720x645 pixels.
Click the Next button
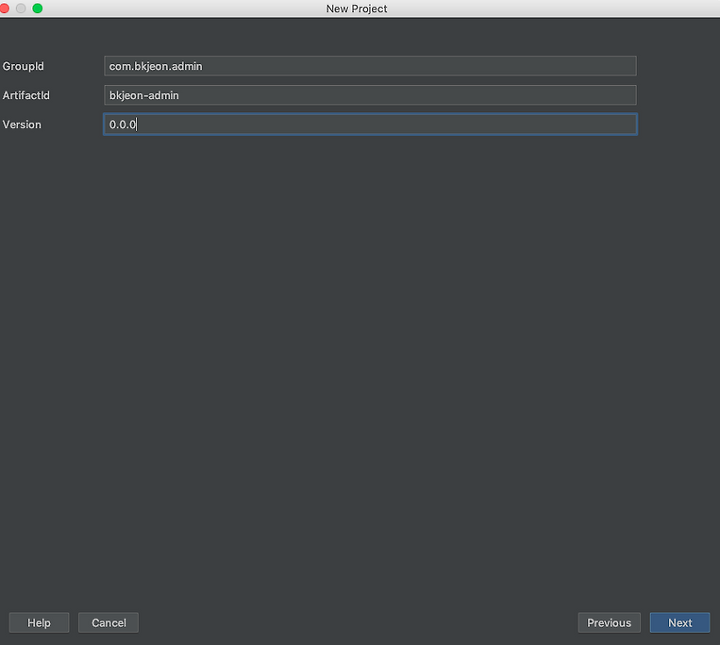click(680, 623)
